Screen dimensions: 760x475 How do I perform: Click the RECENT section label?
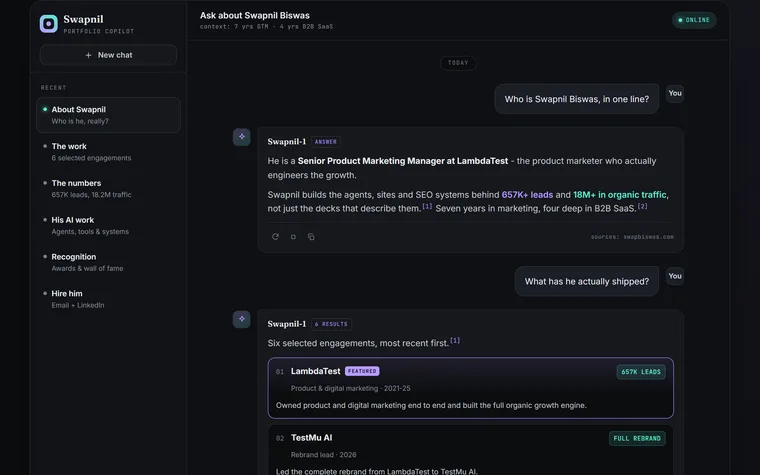53,88
